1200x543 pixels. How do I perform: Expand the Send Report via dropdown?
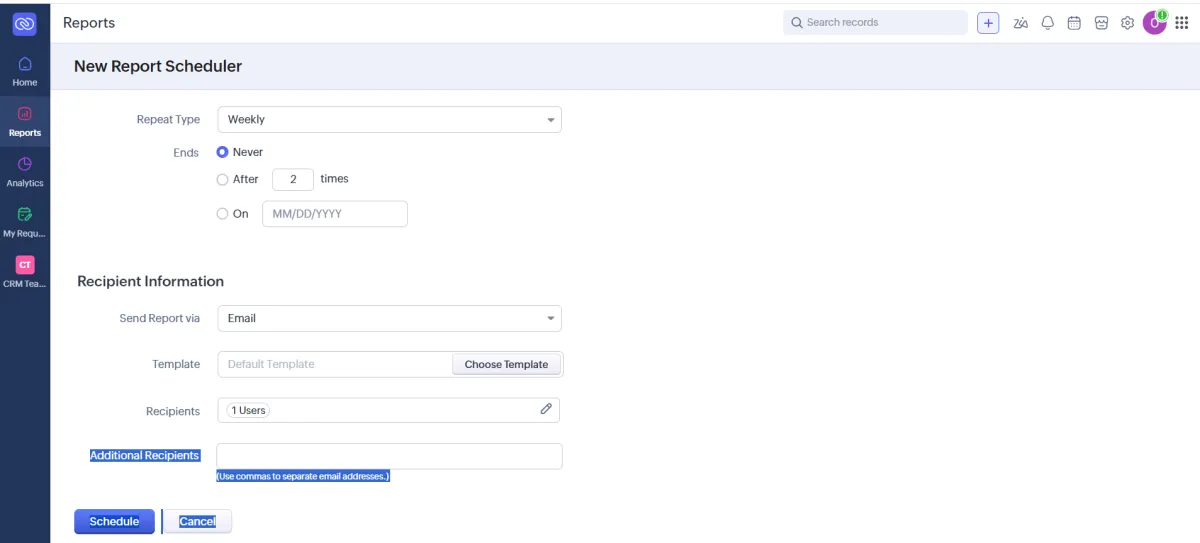pyautogui.click(x=389, y=318)
